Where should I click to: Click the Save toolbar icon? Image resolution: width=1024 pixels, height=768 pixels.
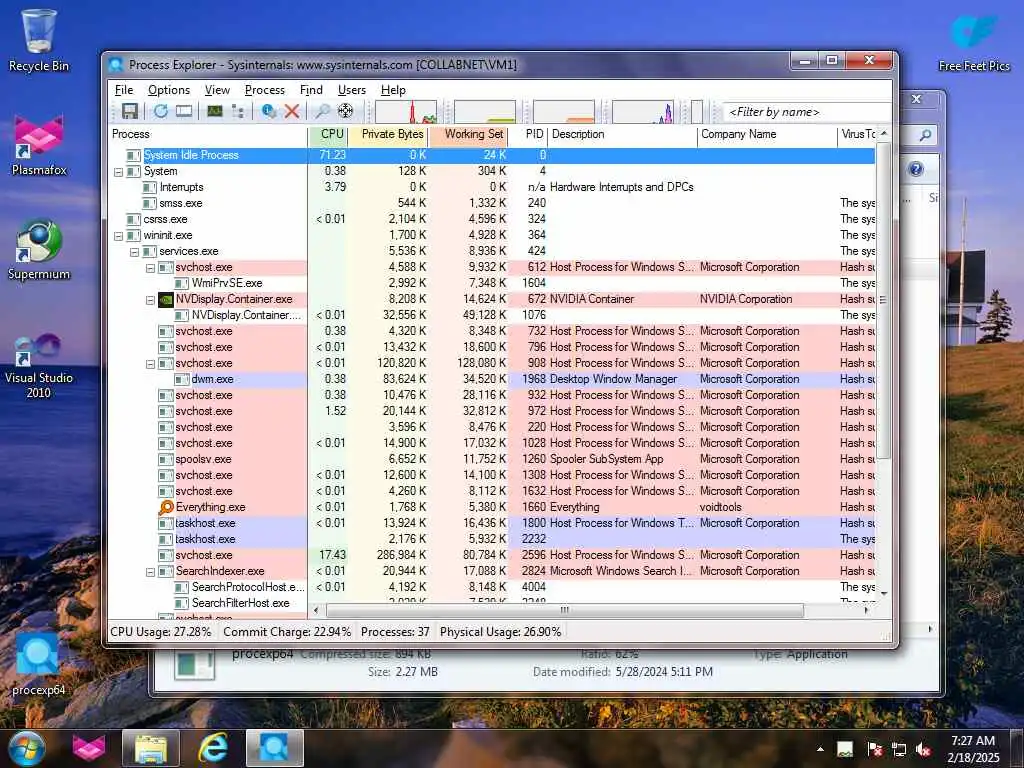coord(130,111)
